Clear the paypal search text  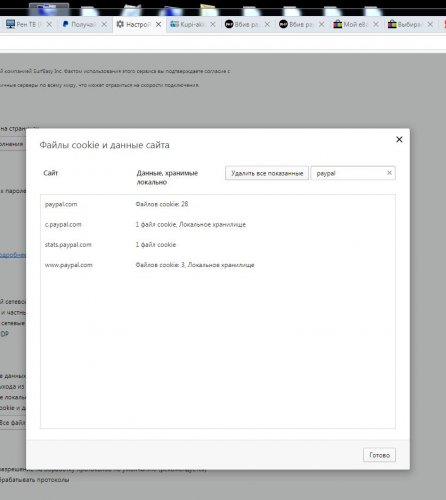point(389,173)
